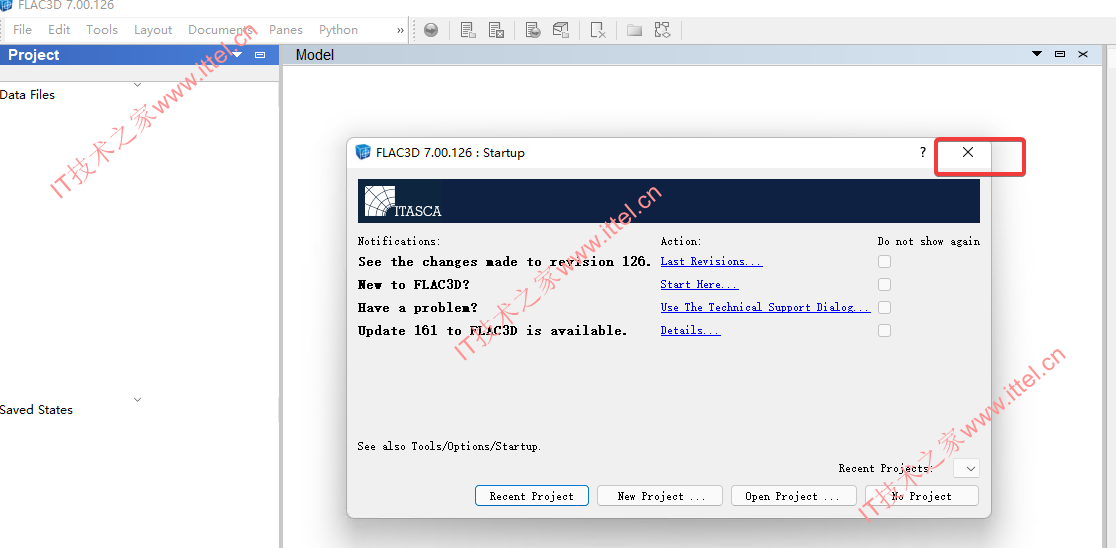Image resolution: width=1116 pixels, height=548 pixels.
Task: Open the Documents menu
Action: [x=221, y=30]
